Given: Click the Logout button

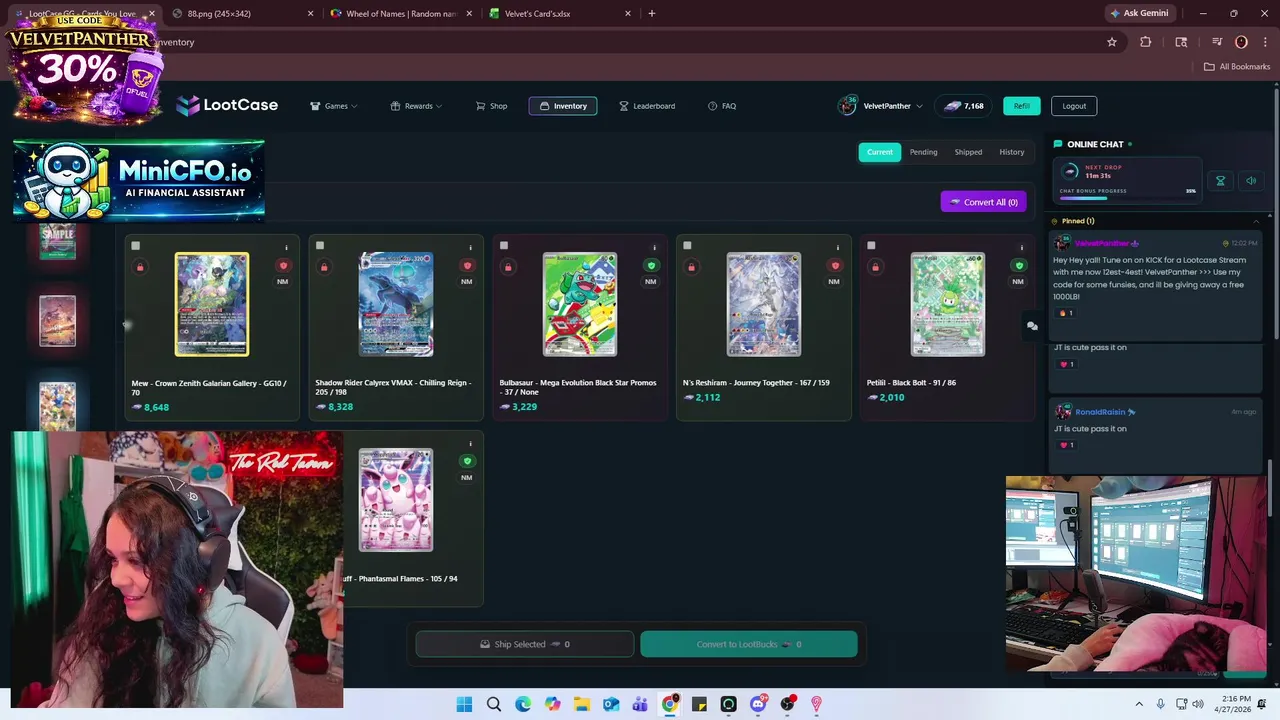Looking at the screenshot, I should pos(1074,106).
